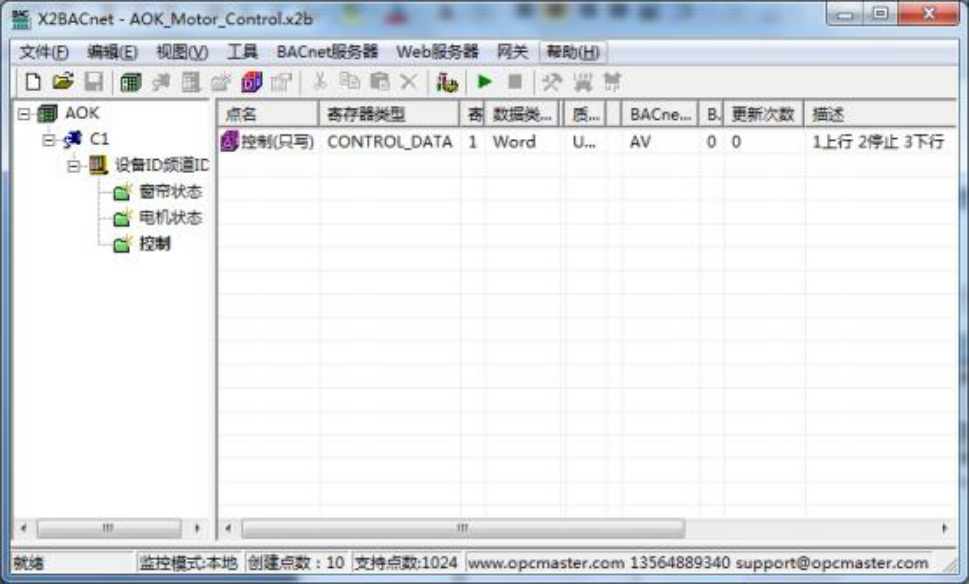Click the AV BACnet type cell
Screen dimensions: 969x584
coord(640,142)
